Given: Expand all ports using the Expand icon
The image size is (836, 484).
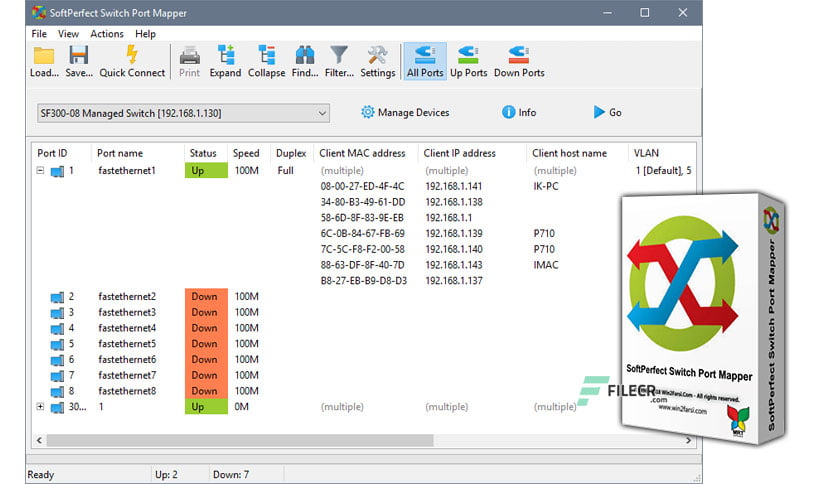Looking at the screenshot, I should point(226,55).
